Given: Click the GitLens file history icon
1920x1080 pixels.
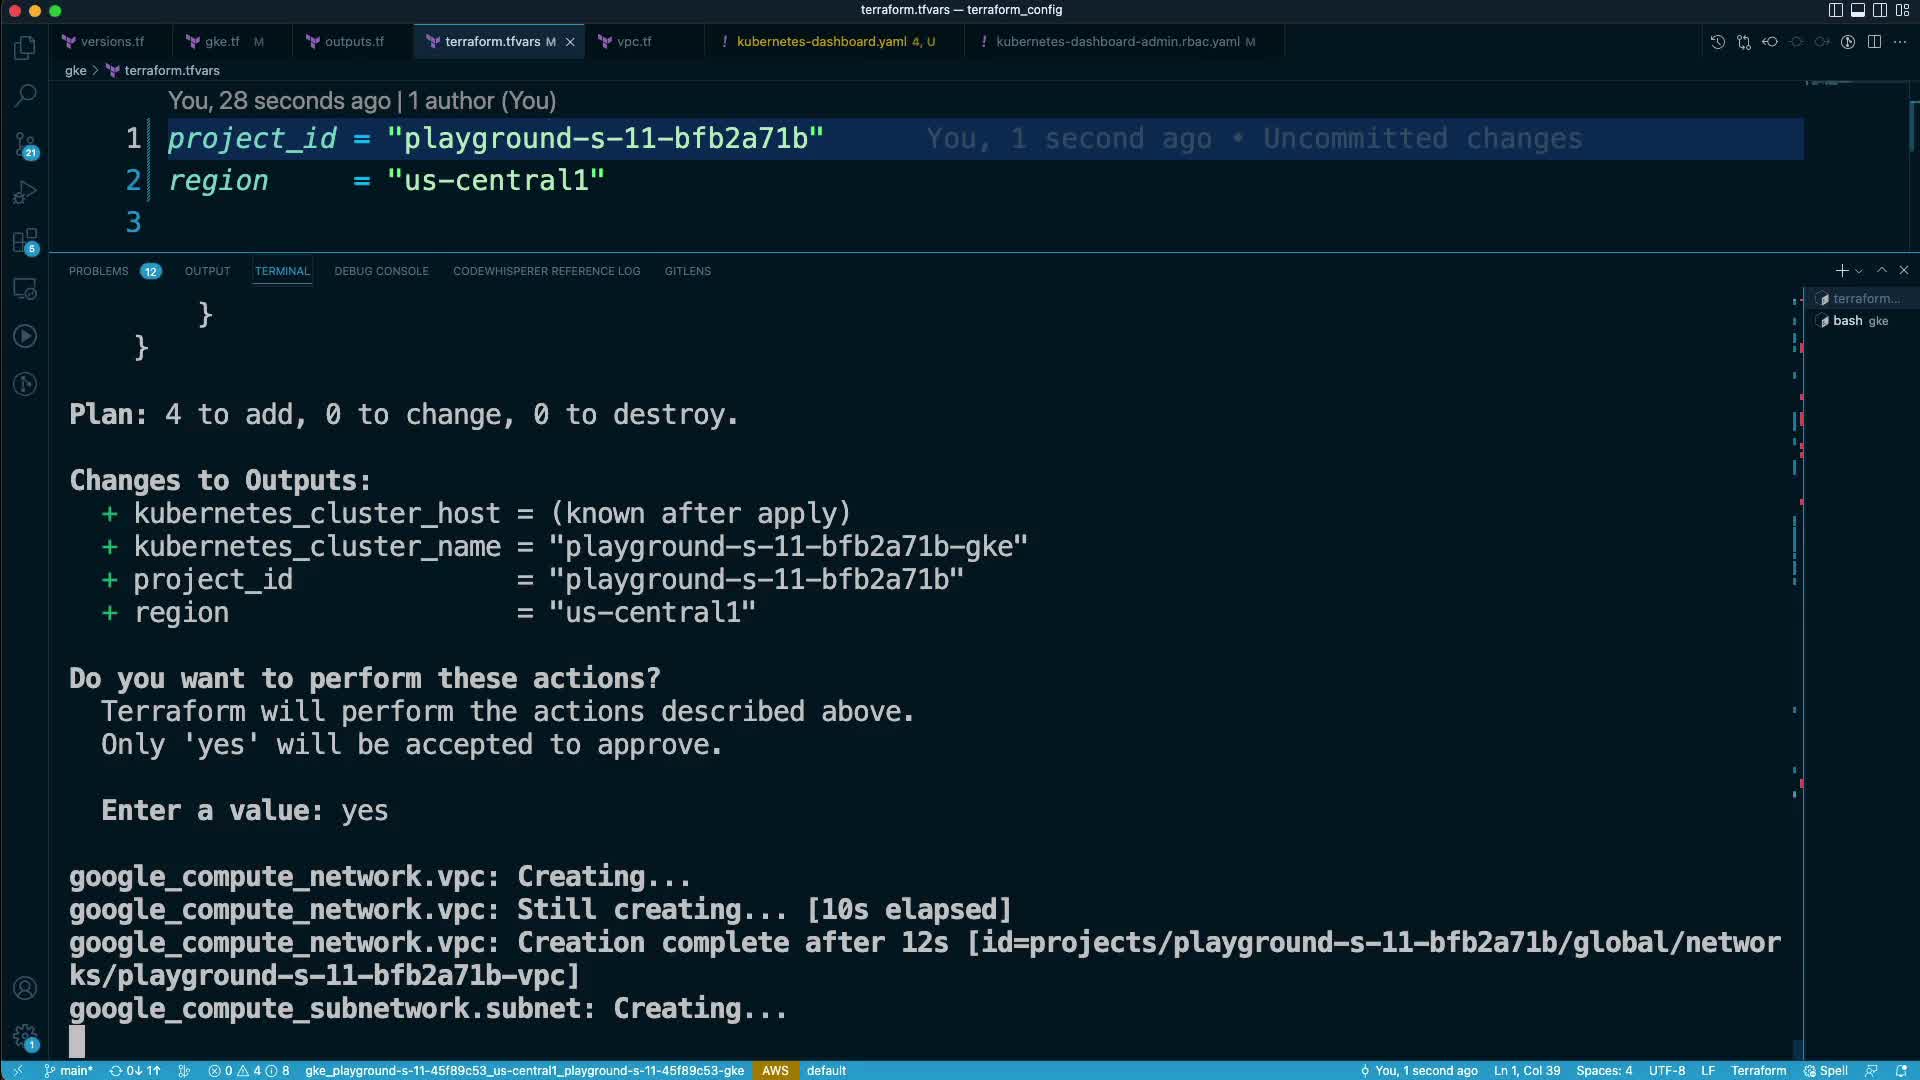Looking at the screenshot, I should coord(1717,42).
